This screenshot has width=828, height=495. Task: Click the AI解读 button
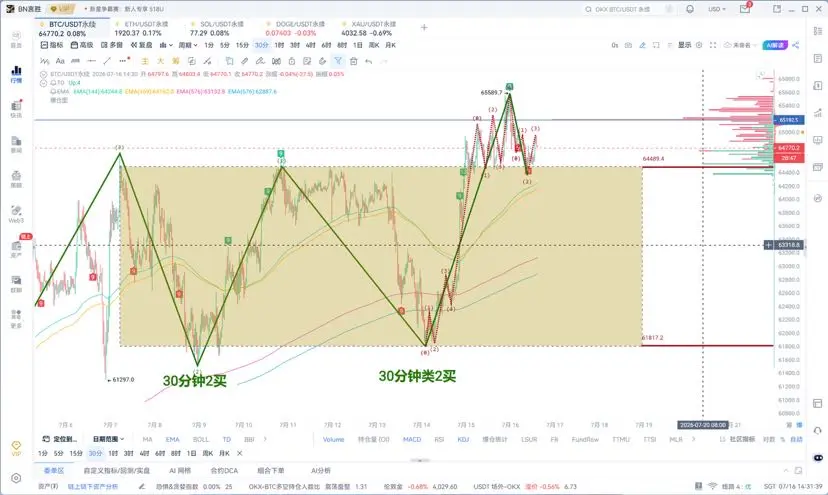[775, 45]
